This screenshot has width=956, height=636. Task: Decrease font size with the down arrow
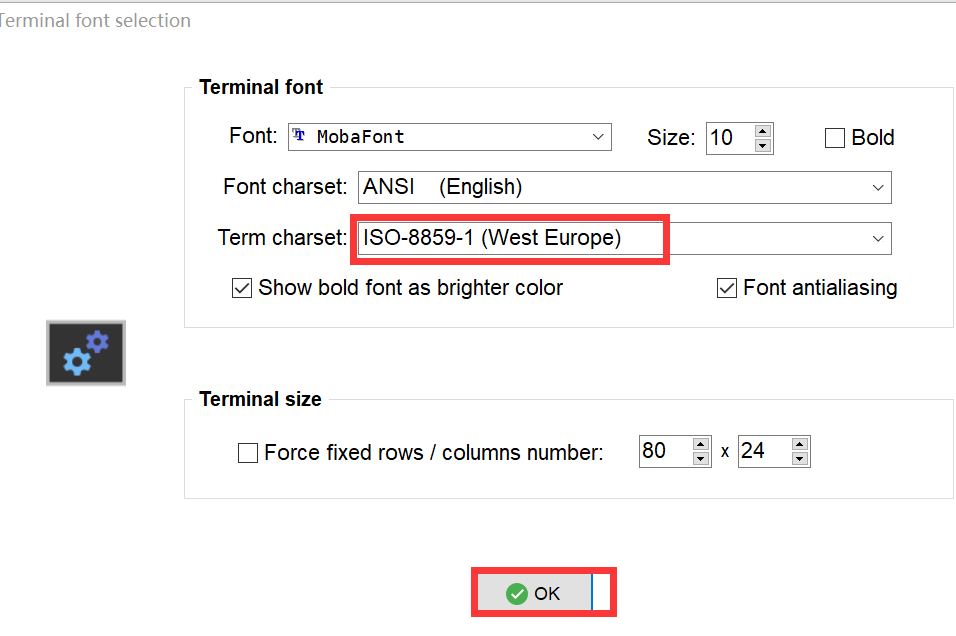pos(762,145)
